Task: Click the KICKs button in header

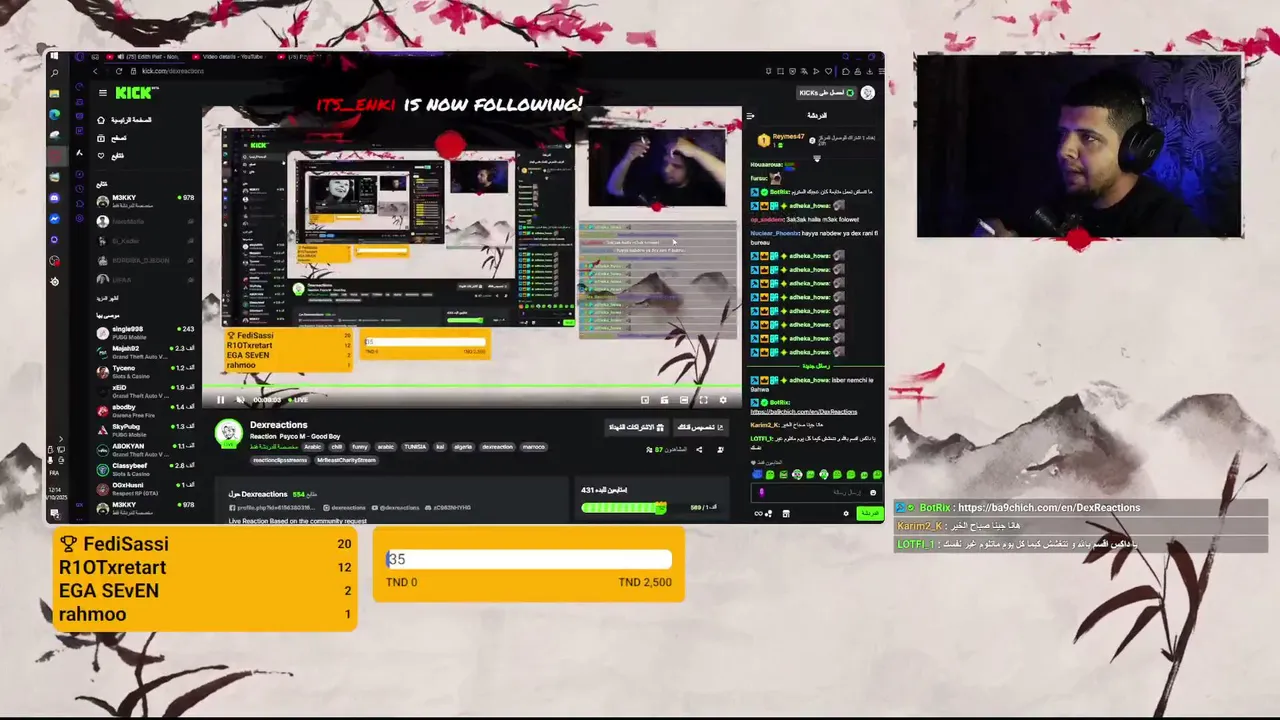Action: pyautogui.click(x=826, y=93)
